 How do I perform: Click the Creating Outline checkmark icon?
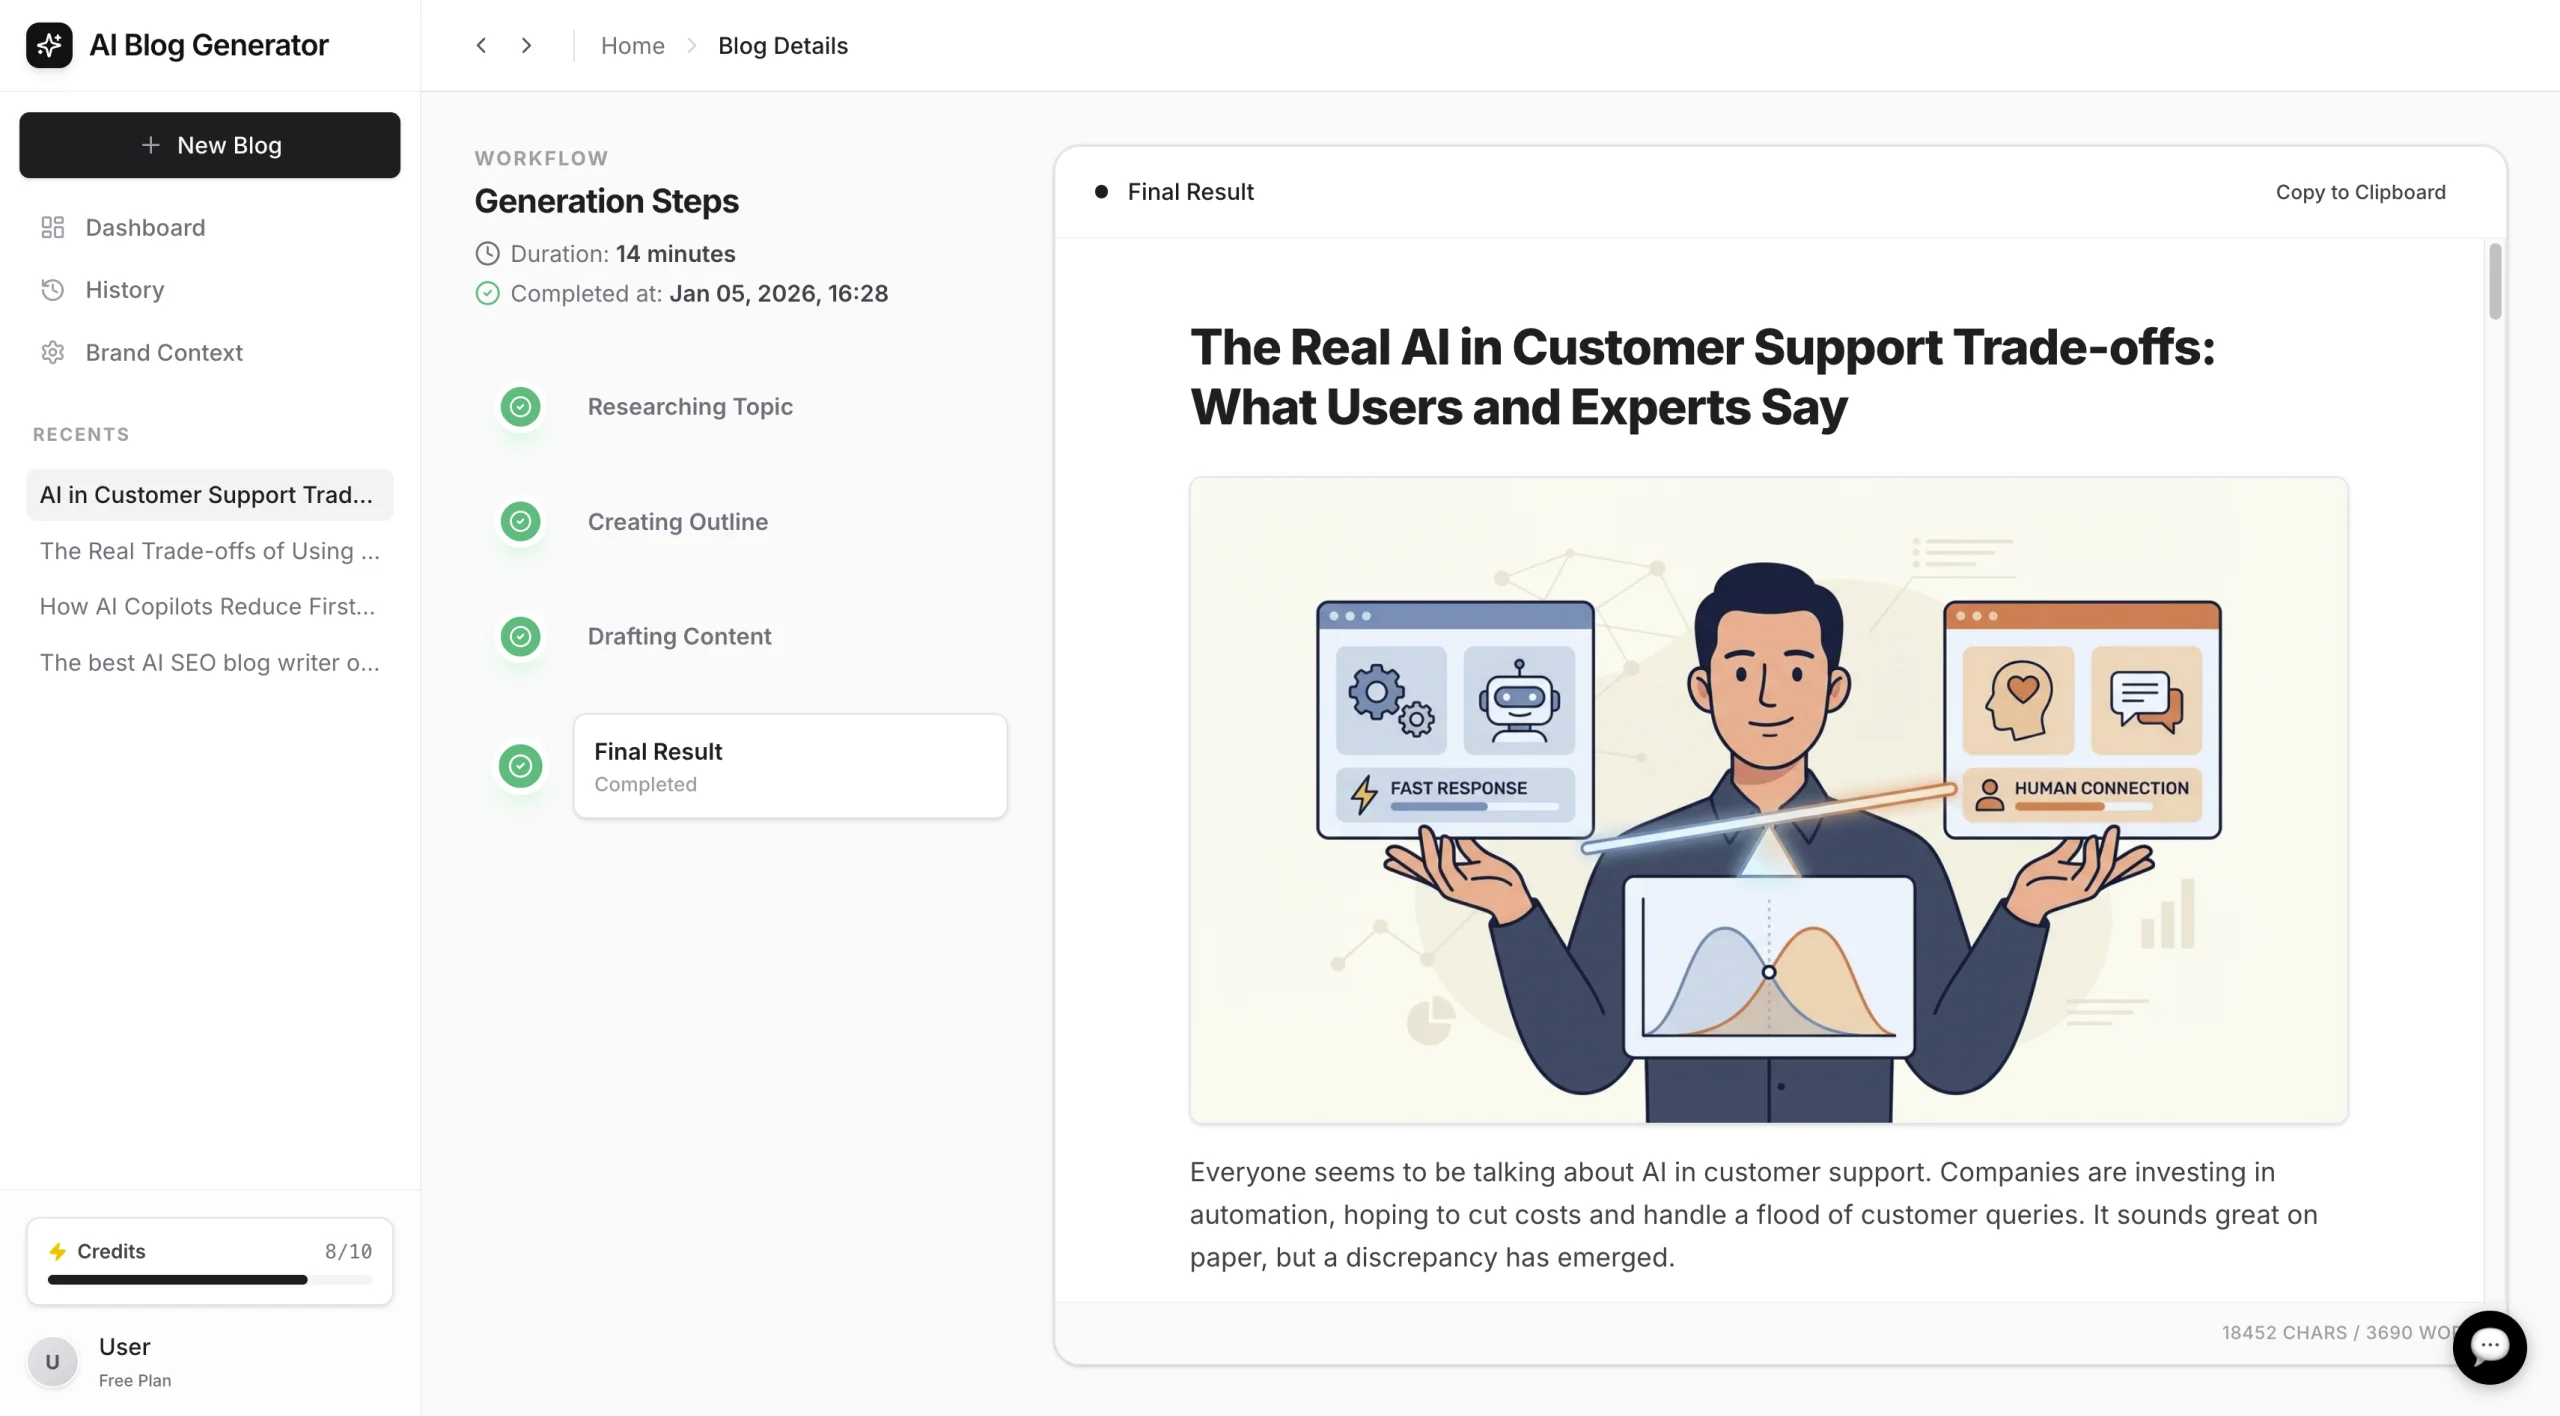tap(520, 521)
